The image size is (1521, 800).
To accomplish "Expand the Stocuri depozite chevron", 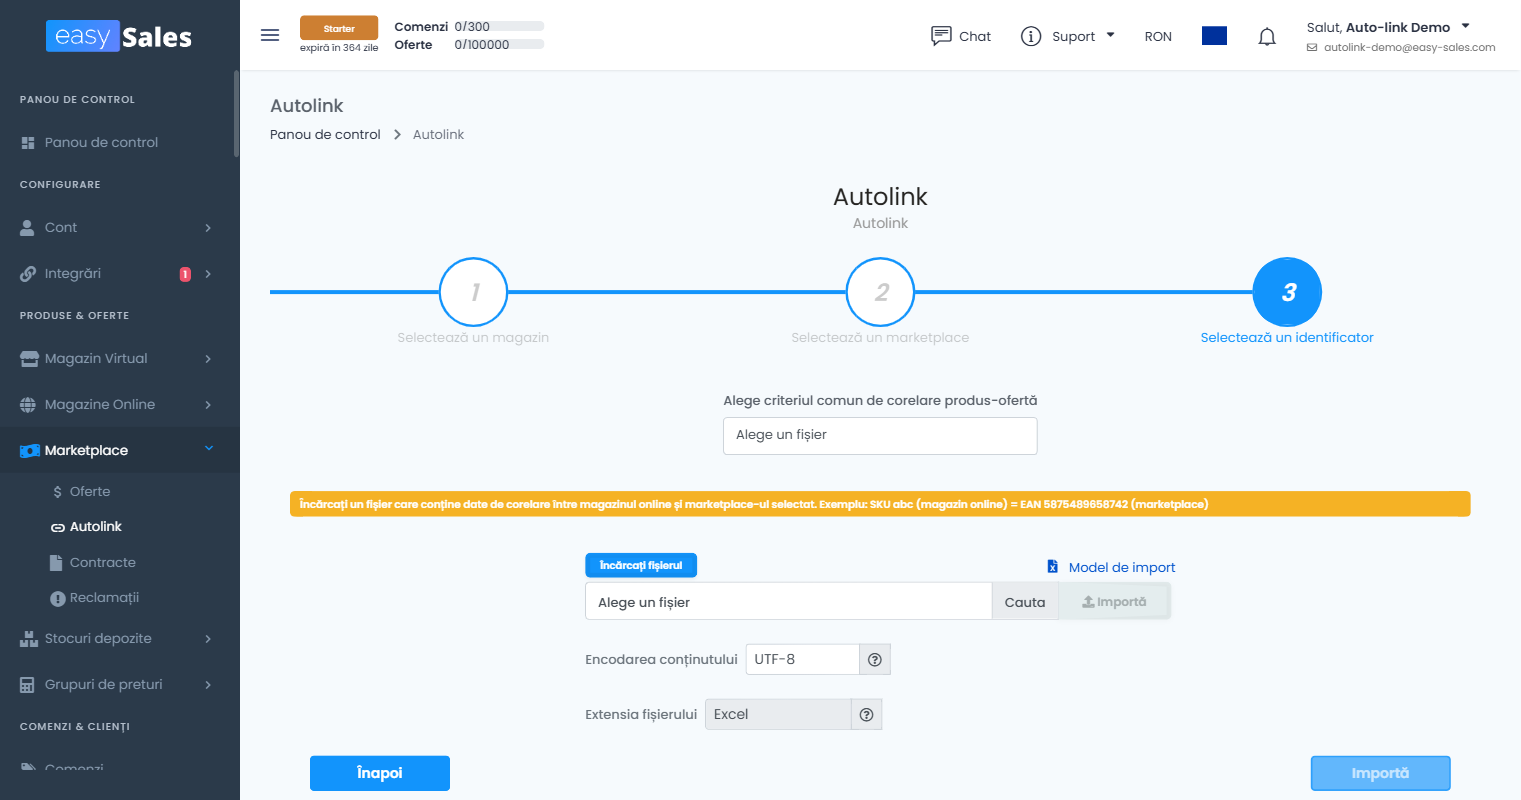I will pos(208,639).
